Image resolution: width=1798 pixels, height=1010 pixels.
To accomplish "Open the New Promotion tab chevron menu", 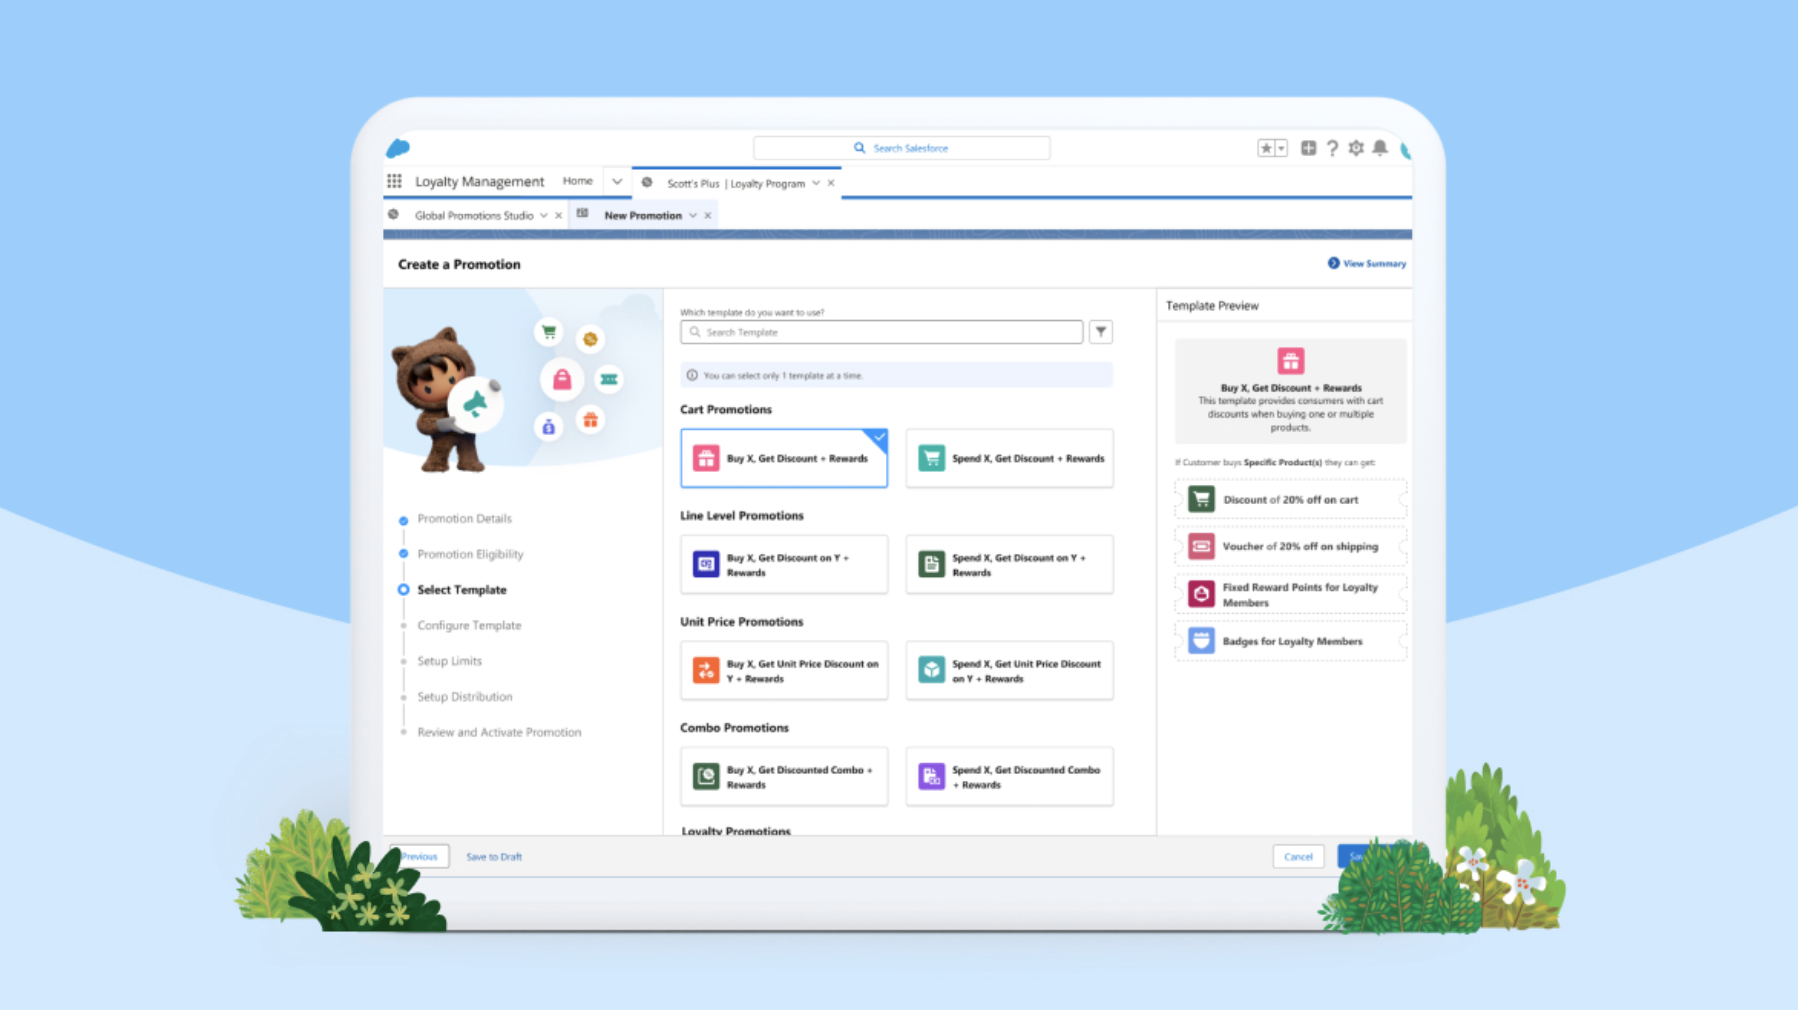I will pyautogui.click(x=693, y=216).
